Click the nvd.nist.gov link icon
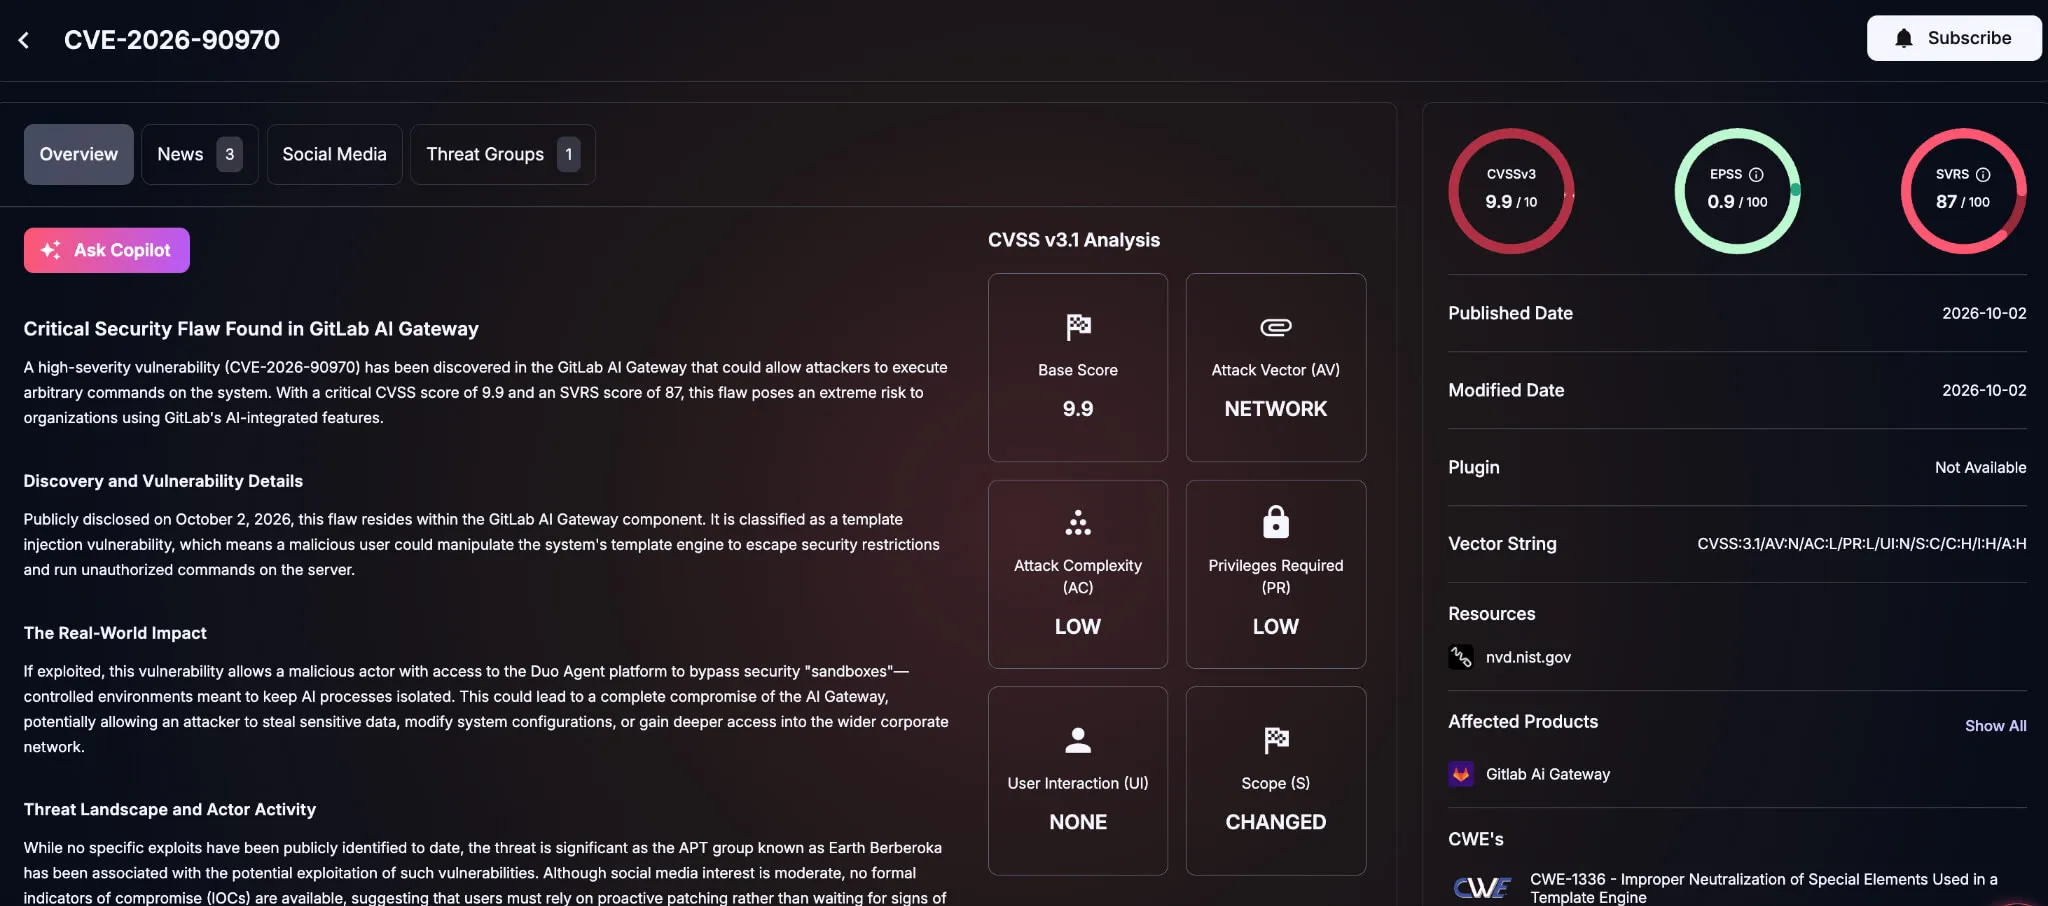2048x906 pixels. tap(1461, 657)
